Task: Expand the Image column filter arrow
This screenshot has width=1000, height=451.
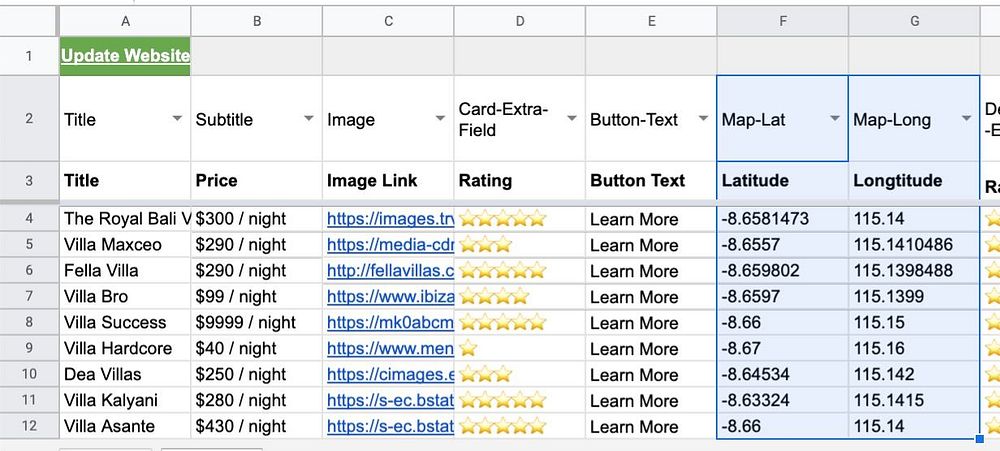Action: pos(441,119)
